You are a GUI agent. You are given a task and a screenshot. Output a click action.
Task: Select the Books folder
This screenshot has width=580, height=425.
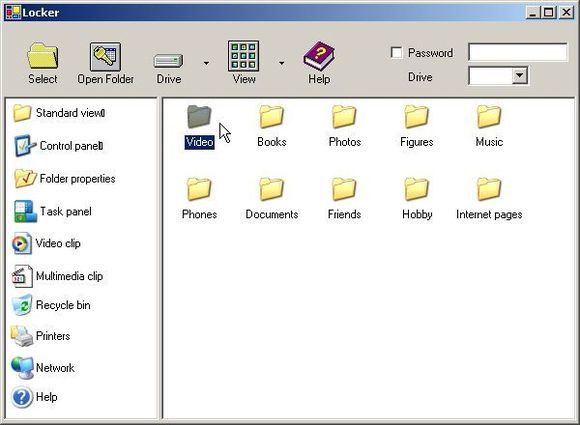pos(272,127)
